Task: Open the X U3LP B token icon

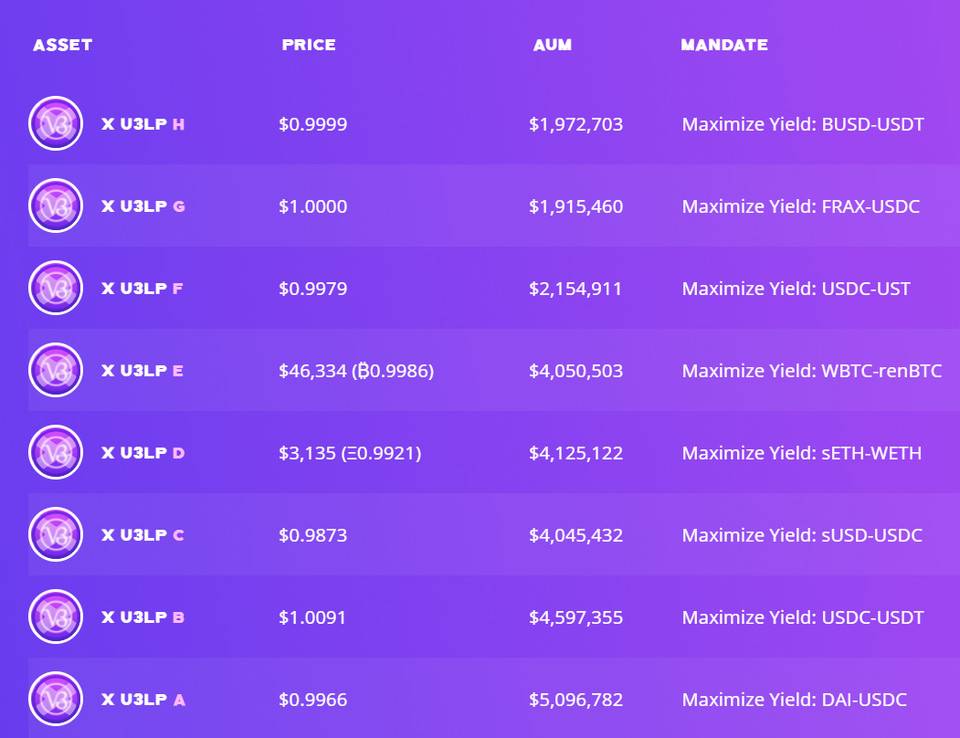Action: [56, 617]
